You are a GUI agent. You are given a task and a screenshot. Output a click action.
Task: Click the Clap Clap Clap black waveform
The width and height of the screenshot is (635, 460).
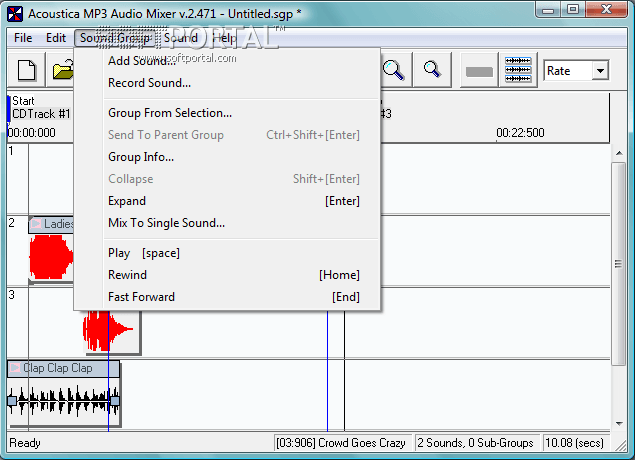click(x=63, y=400)
